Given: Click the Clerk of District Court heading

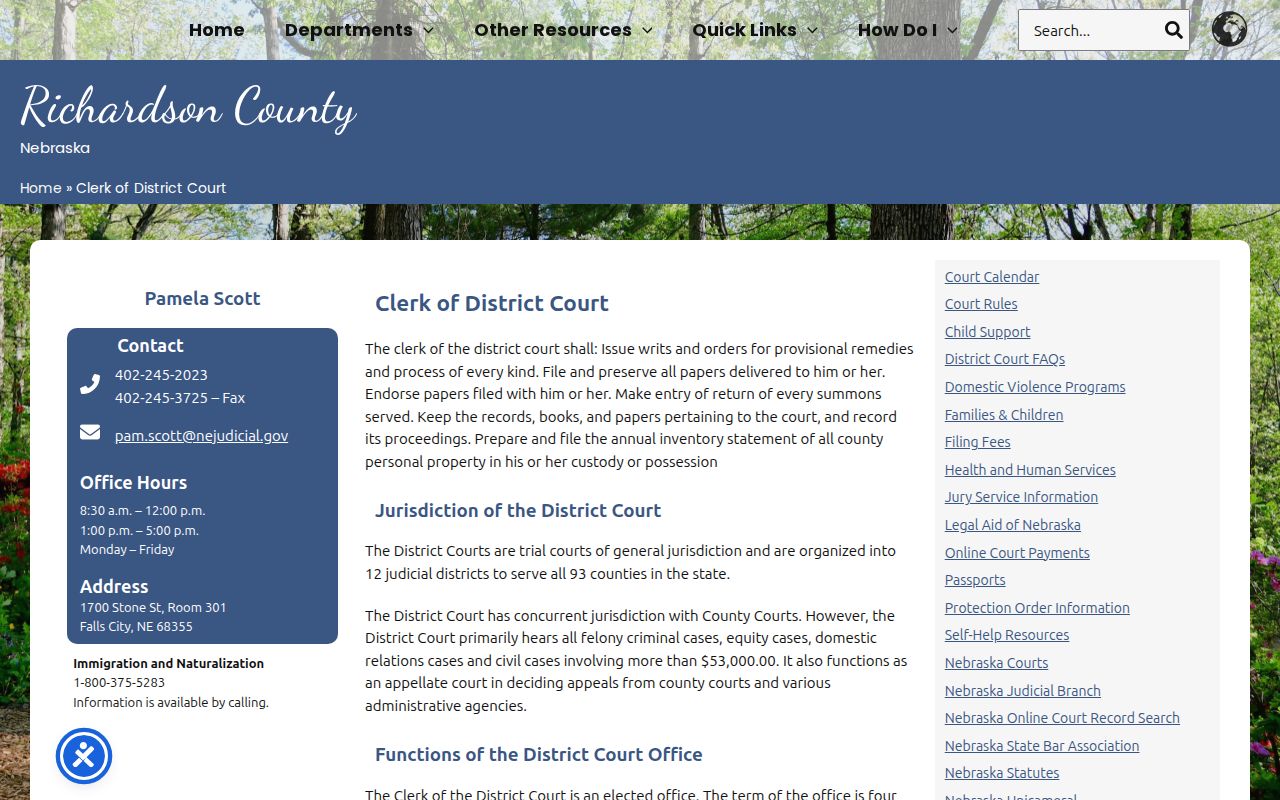Looking at the screenshot, I should tap(492, 303).
